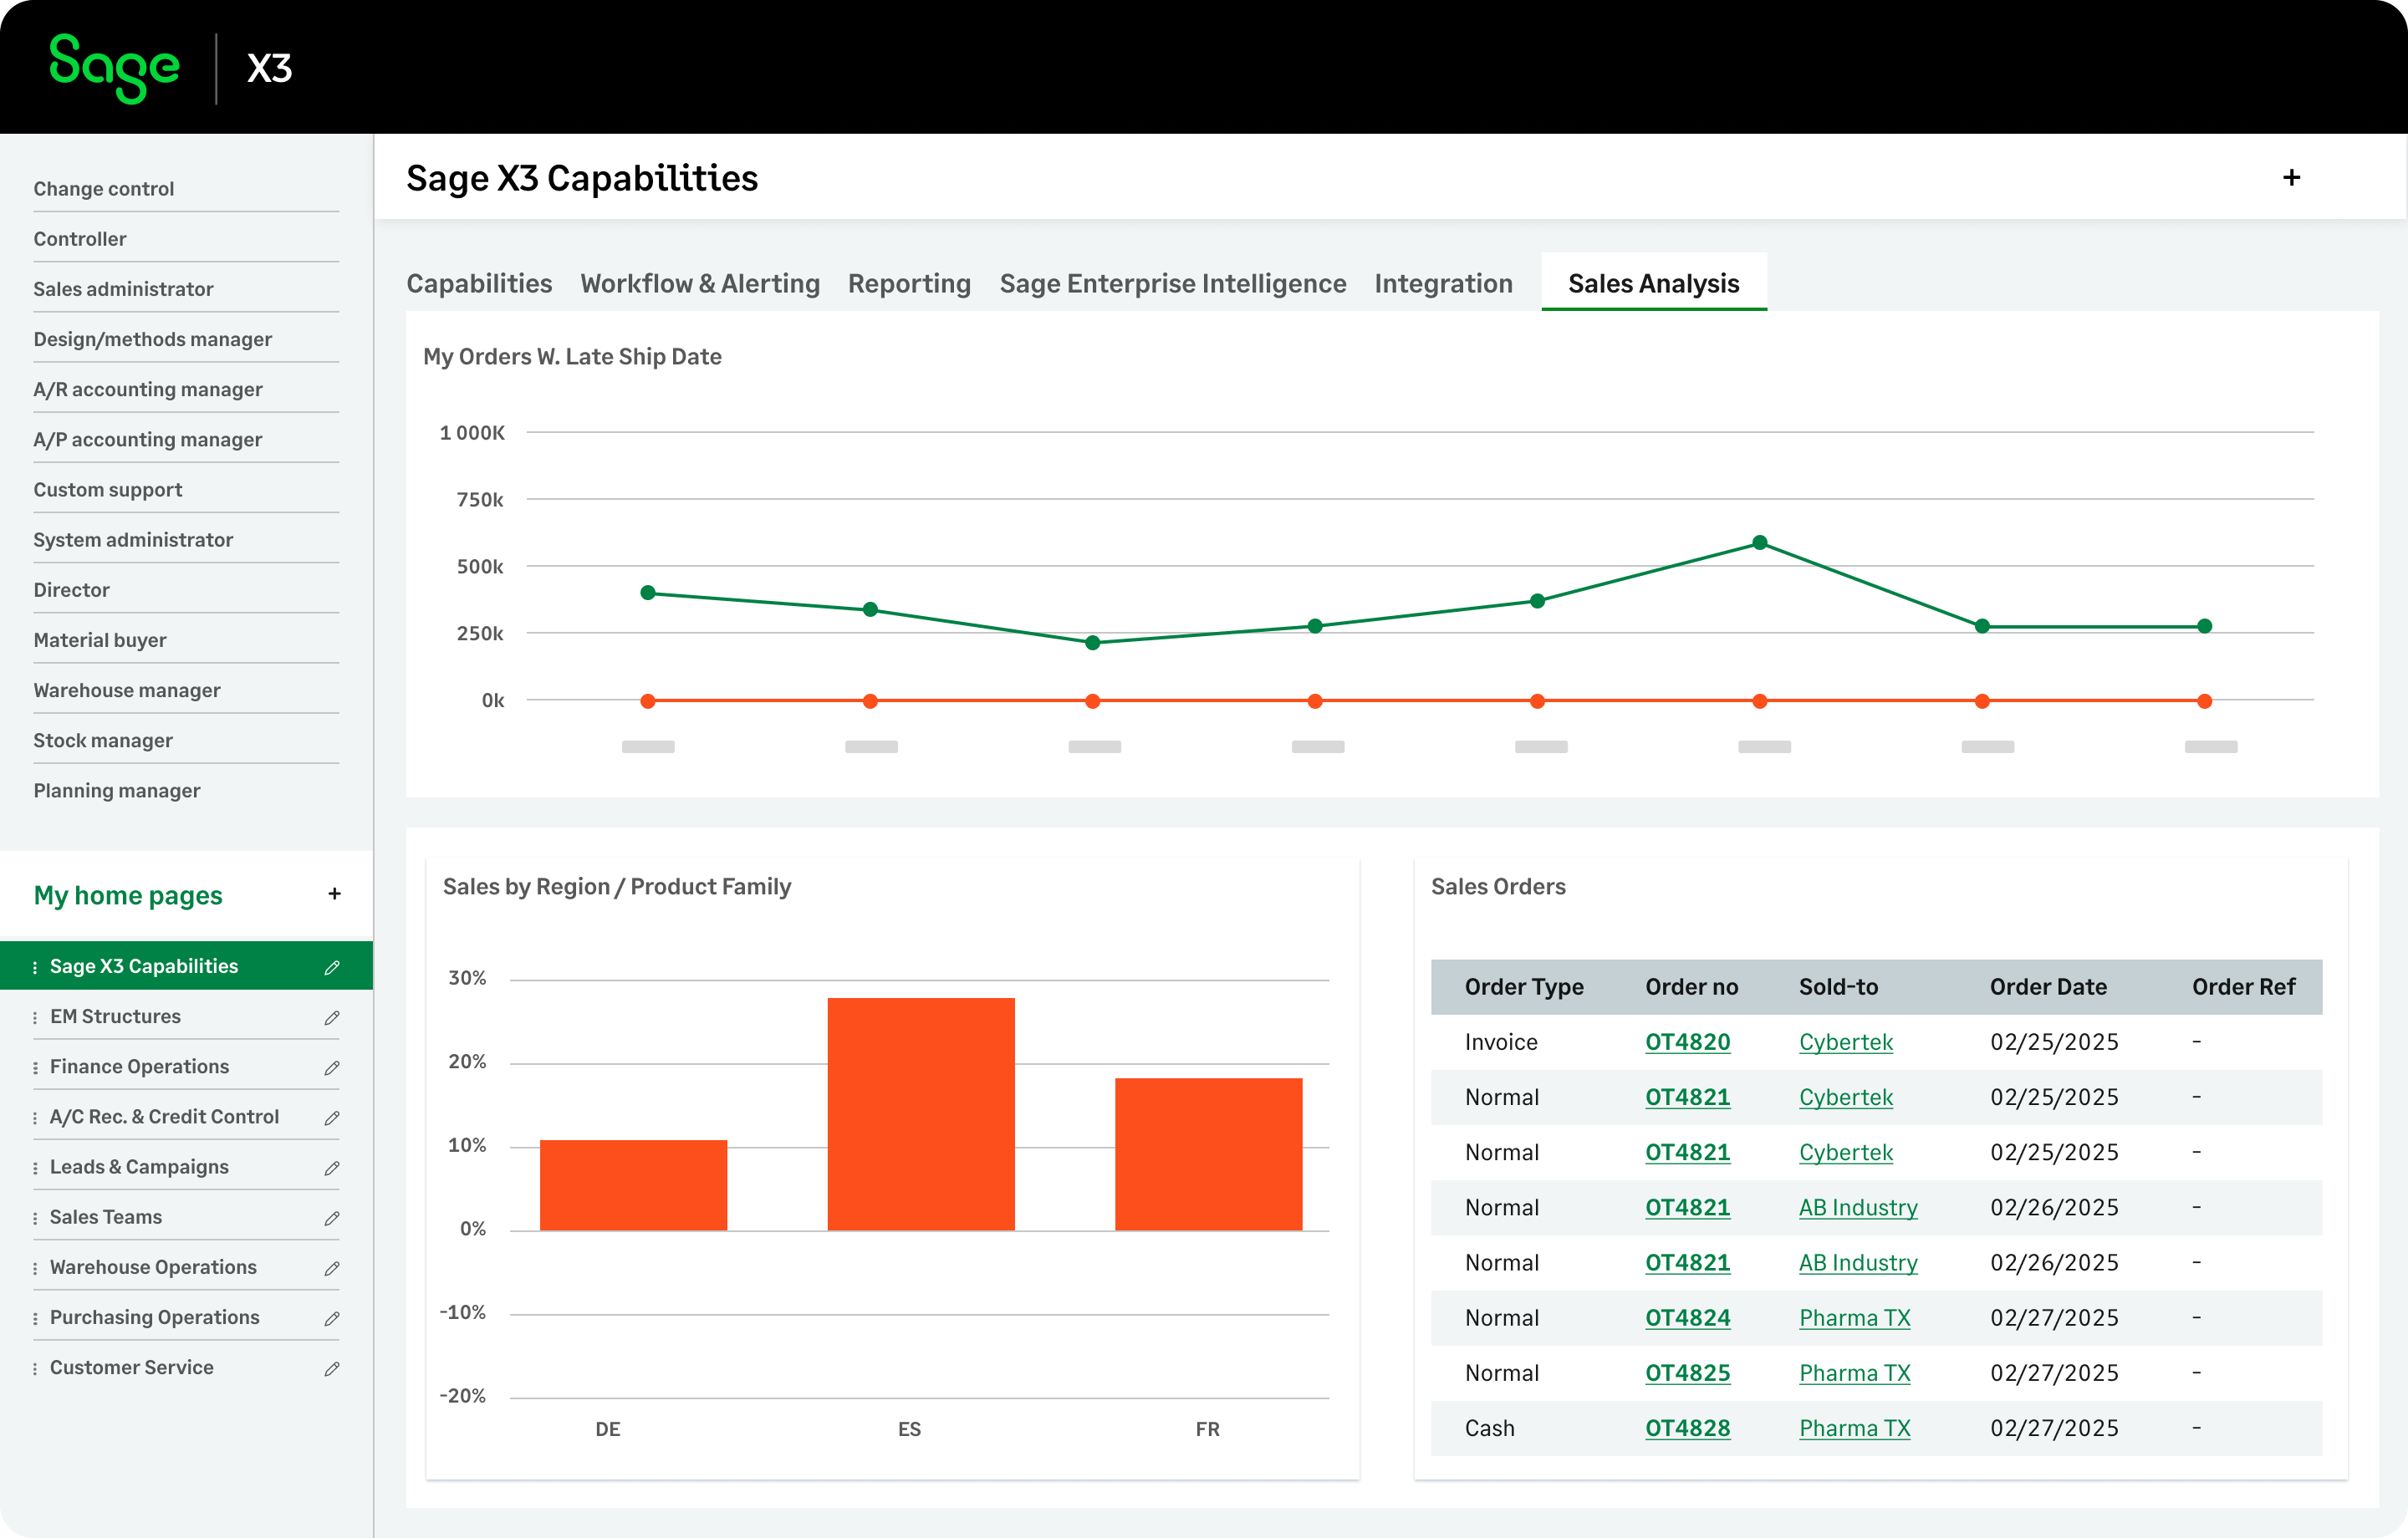
Task: Click the drag handle dots beside Warehouse Operations
Action: coord(35,1268)
